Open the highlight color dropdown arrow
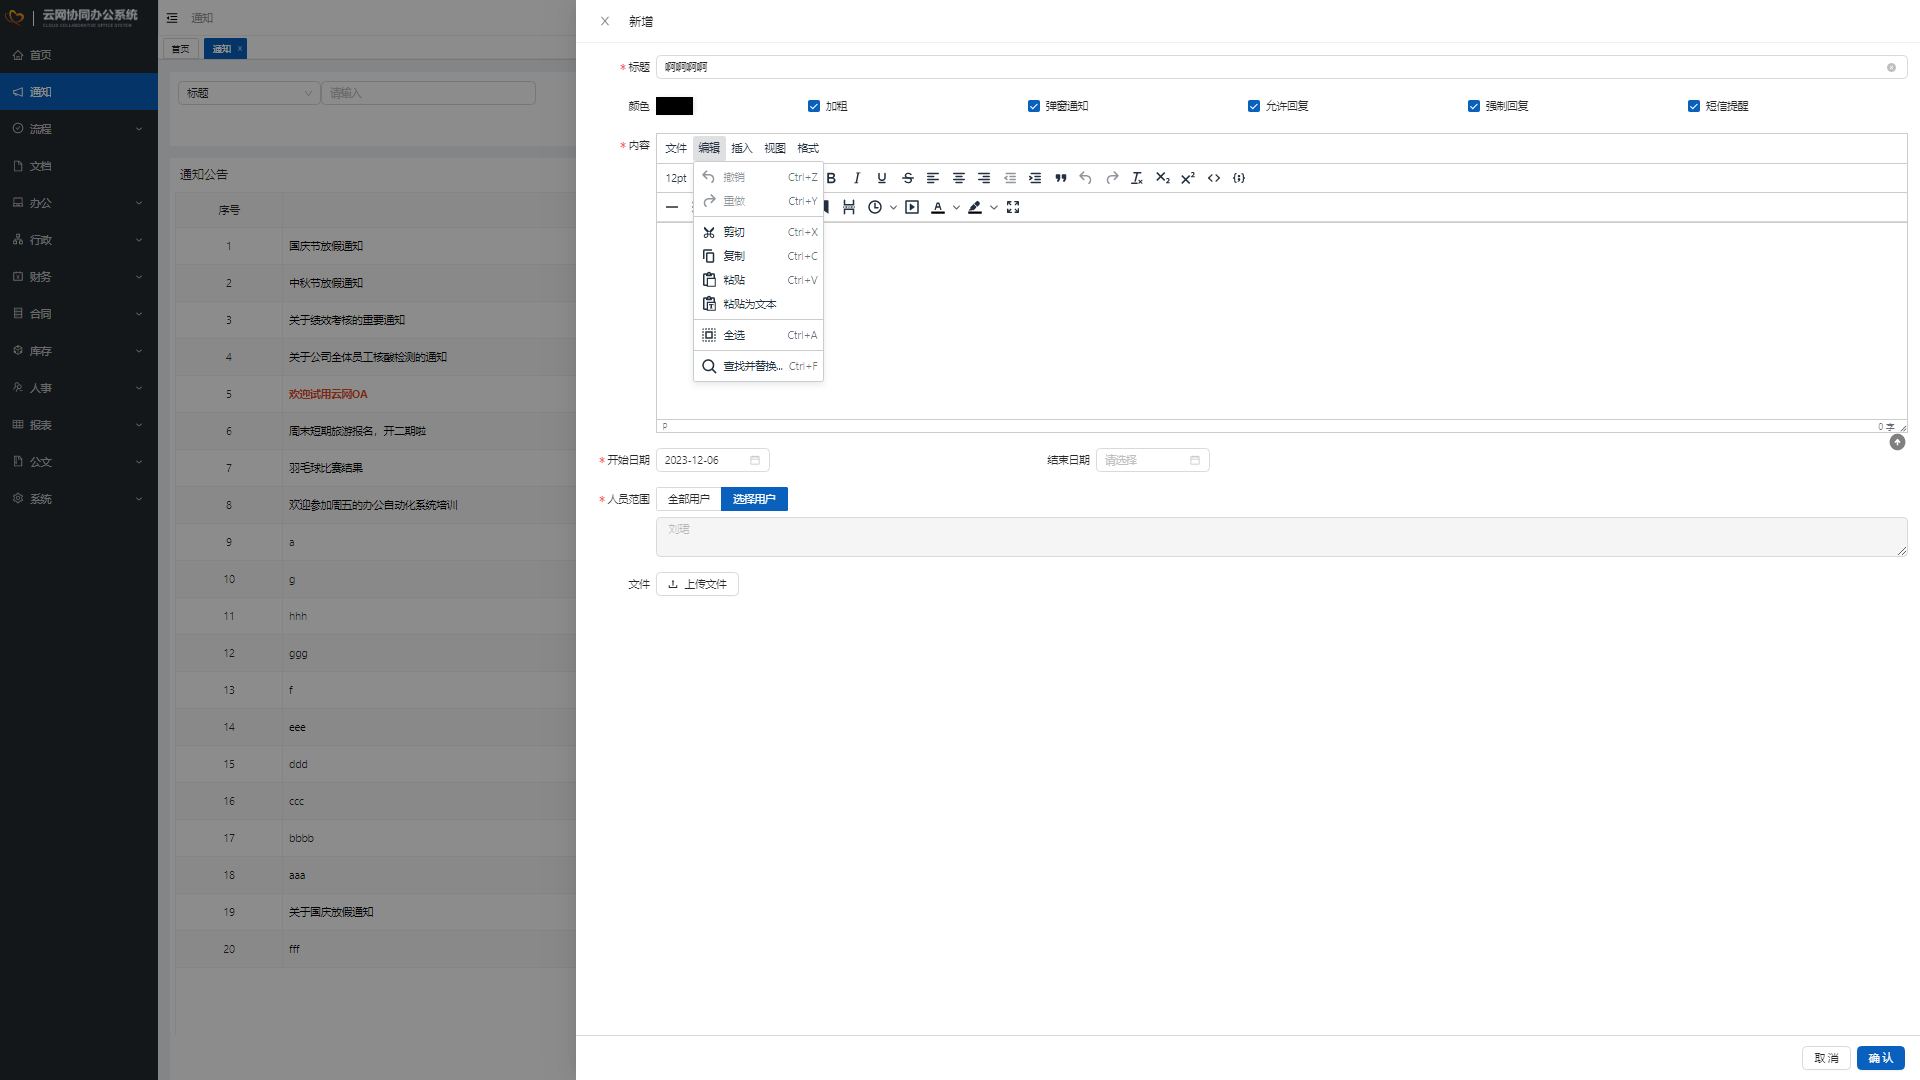 tap(993, 207)
